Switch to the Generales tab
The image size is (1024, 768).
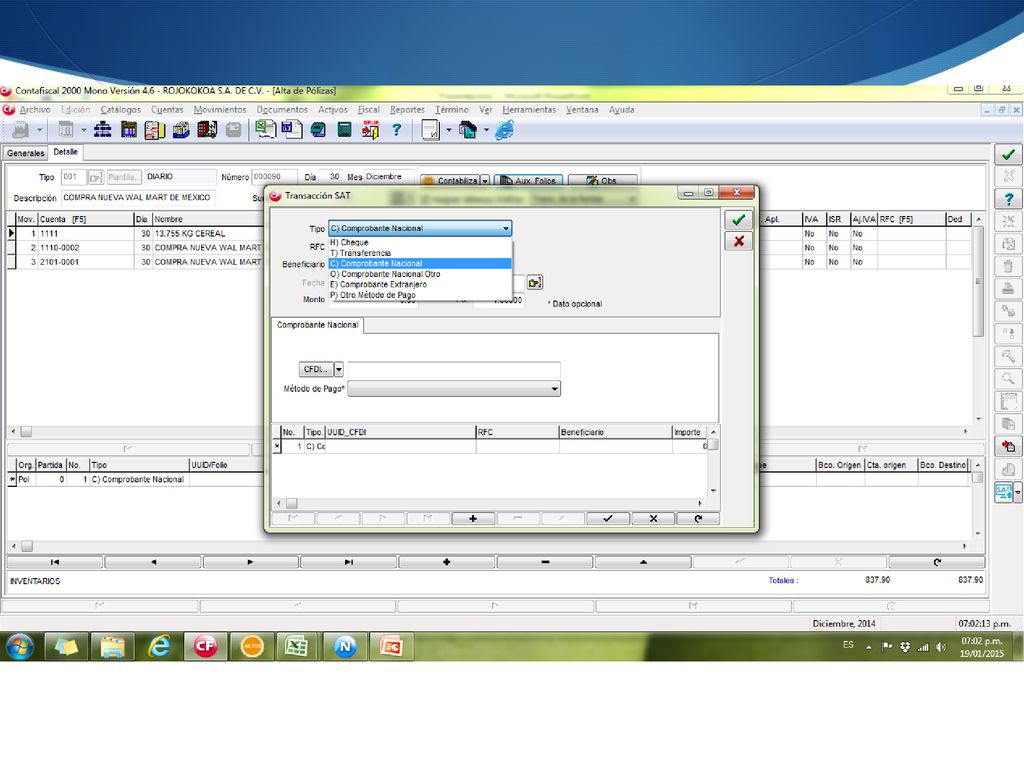coord(26,153)
